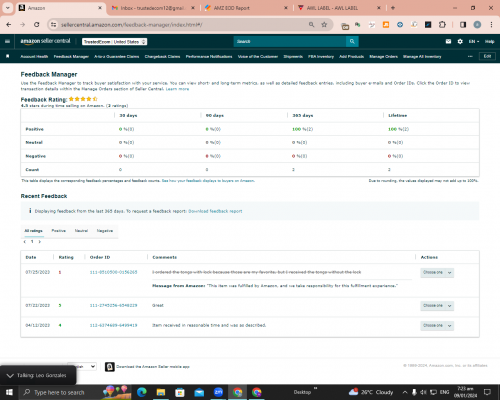Open the Choose one dropdown for the 07/25/2023 feedback
The image size is (500, 400).
click(x=437, y=272)
